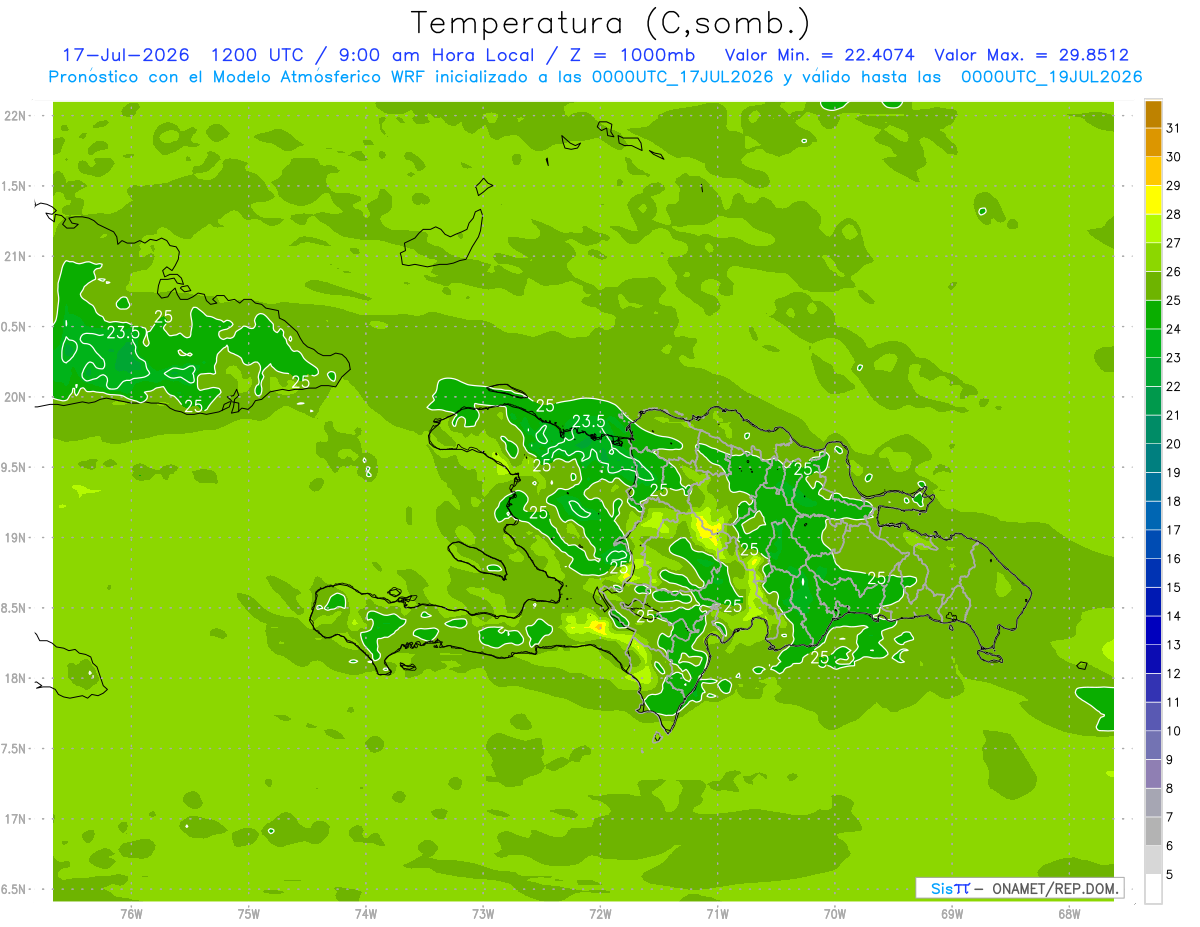Click the 'Temperatura (C,somb.)' chart title
1200x927 pixels.
(x=611, y=23)
